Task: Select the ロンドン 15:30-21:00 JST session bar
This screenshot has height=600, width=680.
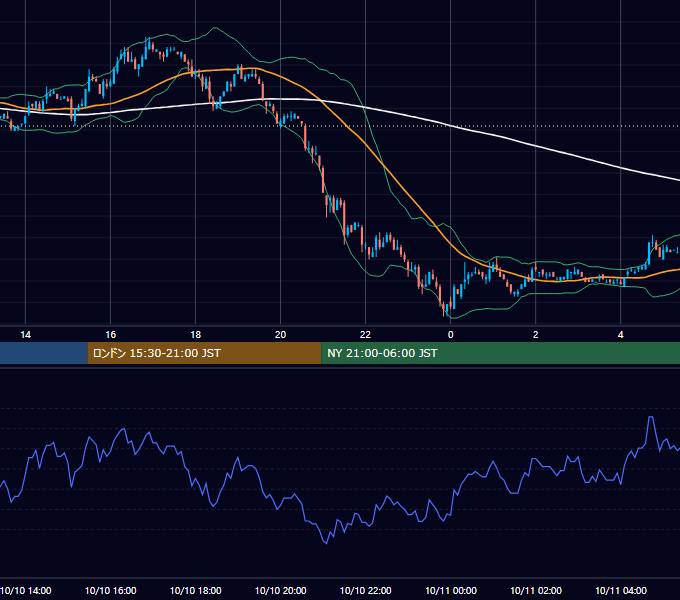Action: (204, 353)
